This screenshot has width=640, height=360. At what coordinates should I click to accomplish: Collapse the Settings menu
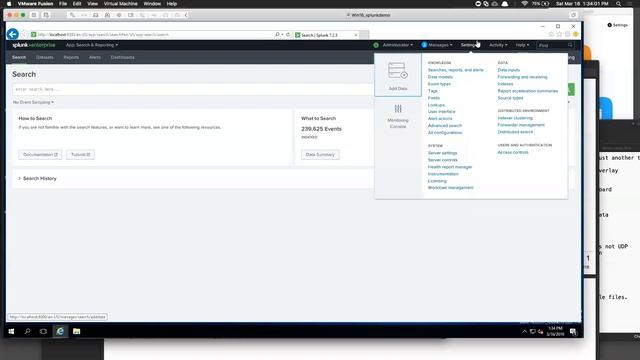click(x=469, y=45)
